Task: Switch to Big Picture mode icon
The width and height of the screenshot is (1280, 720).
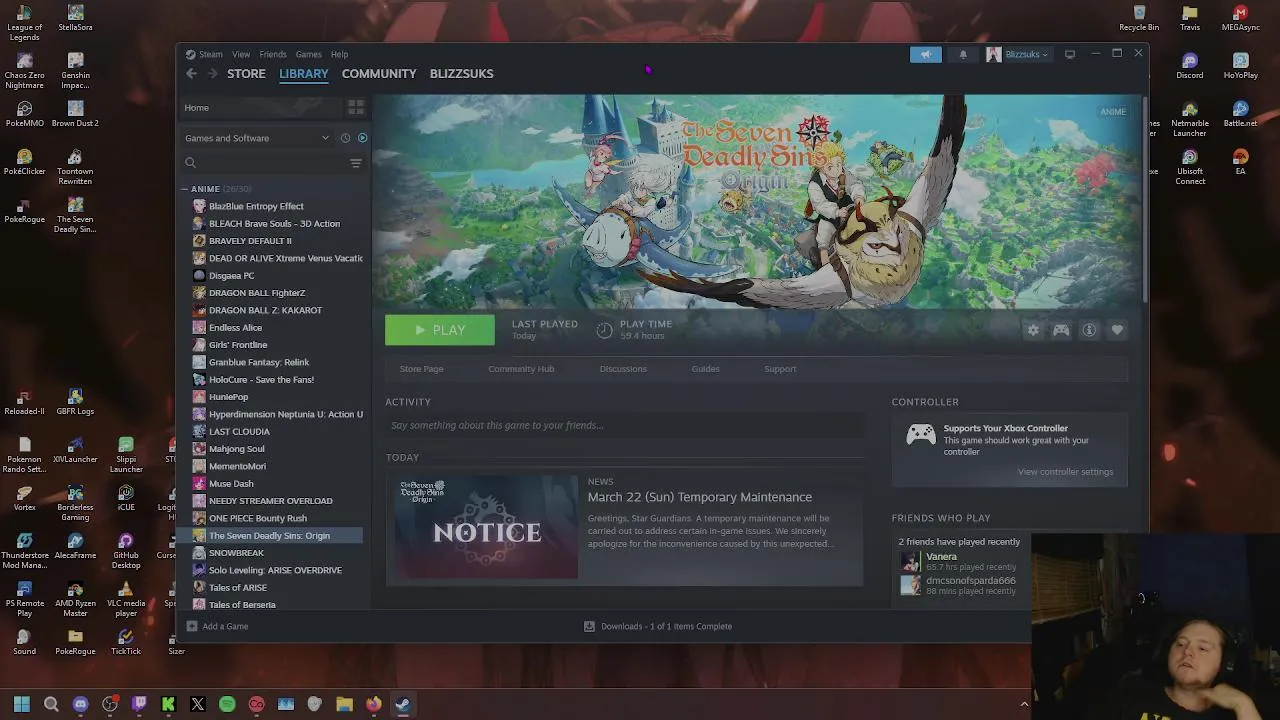Action: [x=1070, y=54]
